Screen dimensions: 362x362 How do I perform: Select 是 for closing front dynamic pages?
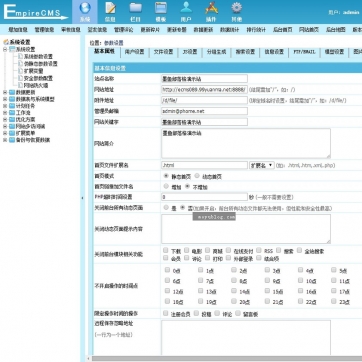[x=166, y=207]
